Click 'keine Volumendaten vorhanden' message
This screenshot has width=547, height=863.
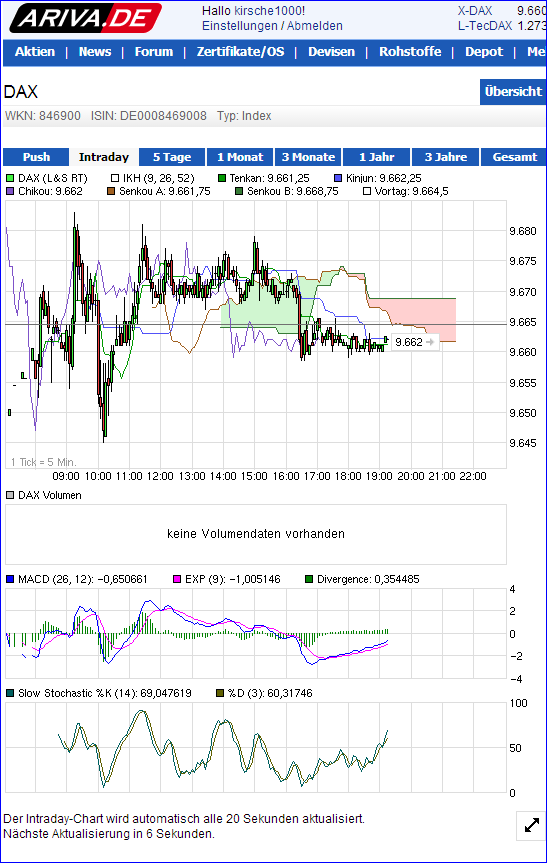pyautogui.click(x=256, y=534)
